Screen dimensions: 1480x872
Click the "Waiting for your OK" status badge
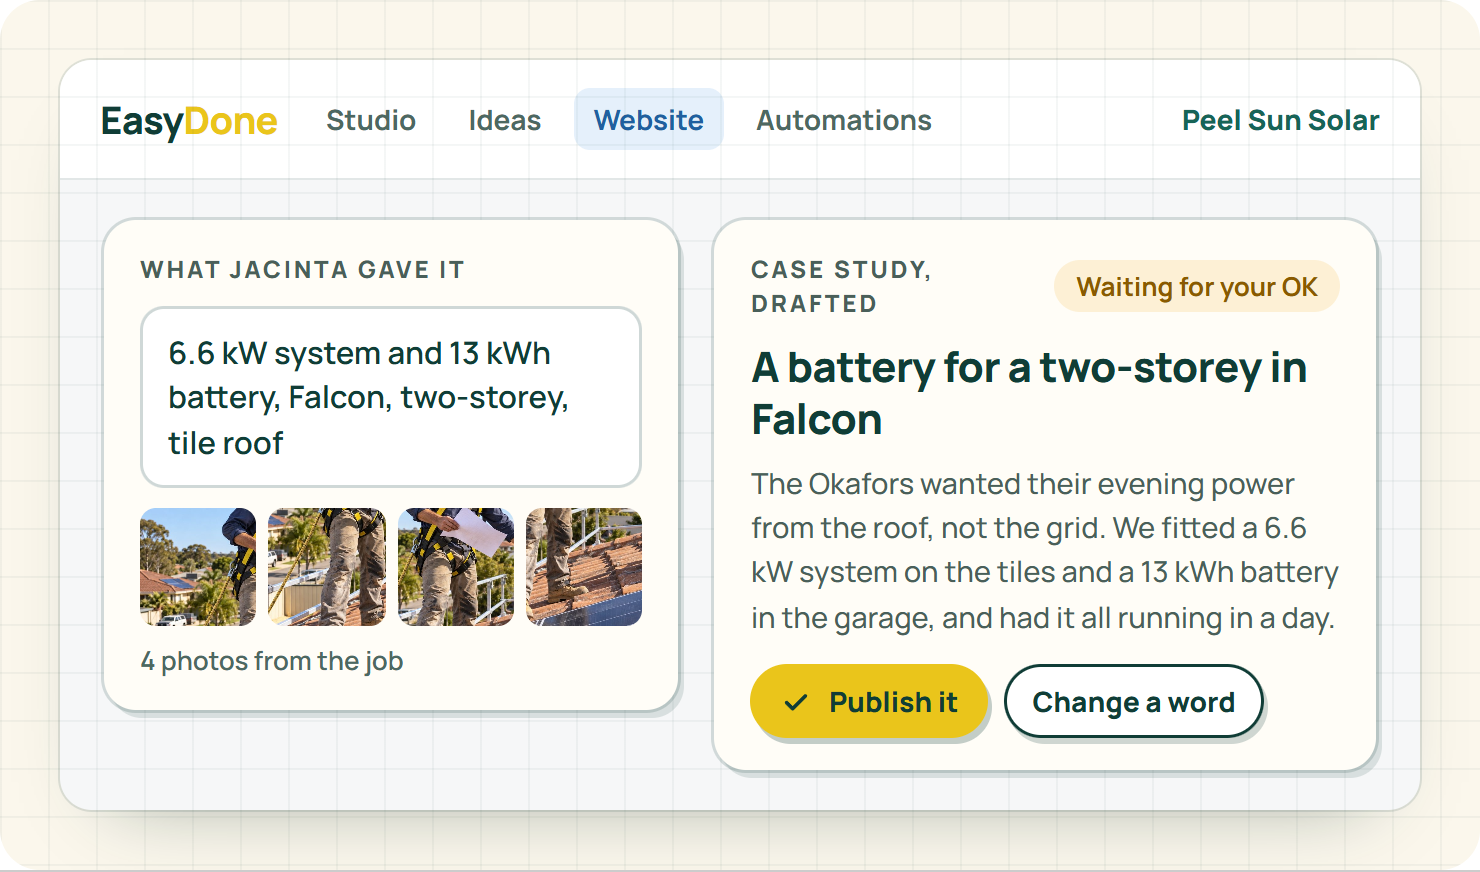pos(1197,287)
